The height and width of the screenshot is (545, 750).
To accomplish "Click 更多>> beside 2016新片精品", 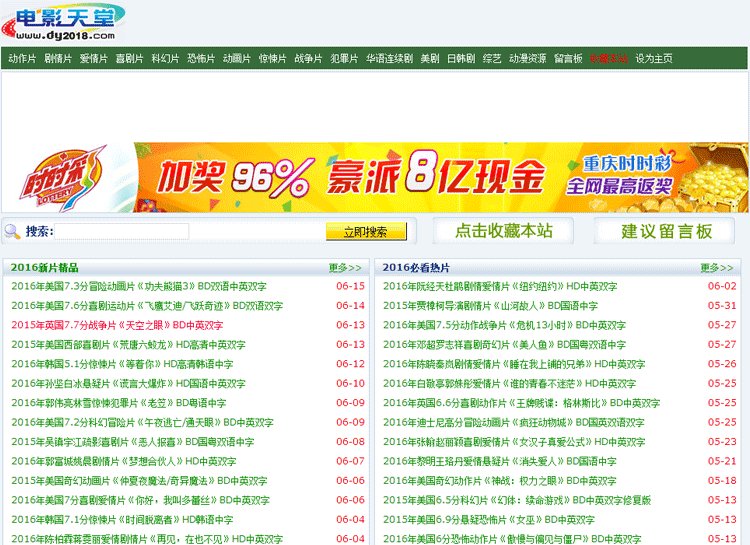I will (345, 268).
